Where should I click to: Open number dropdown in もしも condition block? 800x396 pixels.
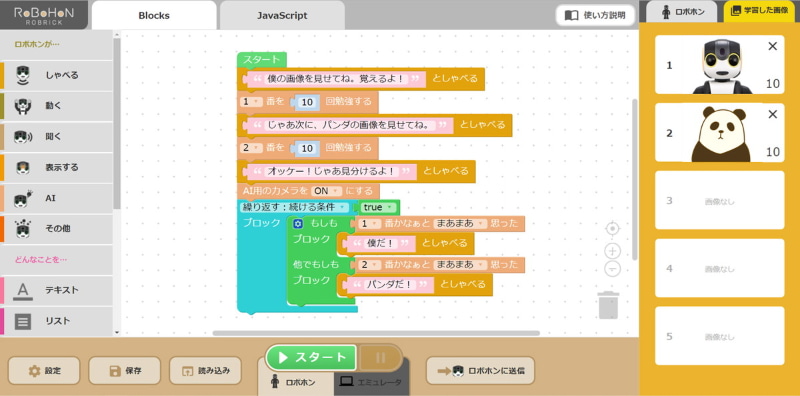[x=369, y=224]
